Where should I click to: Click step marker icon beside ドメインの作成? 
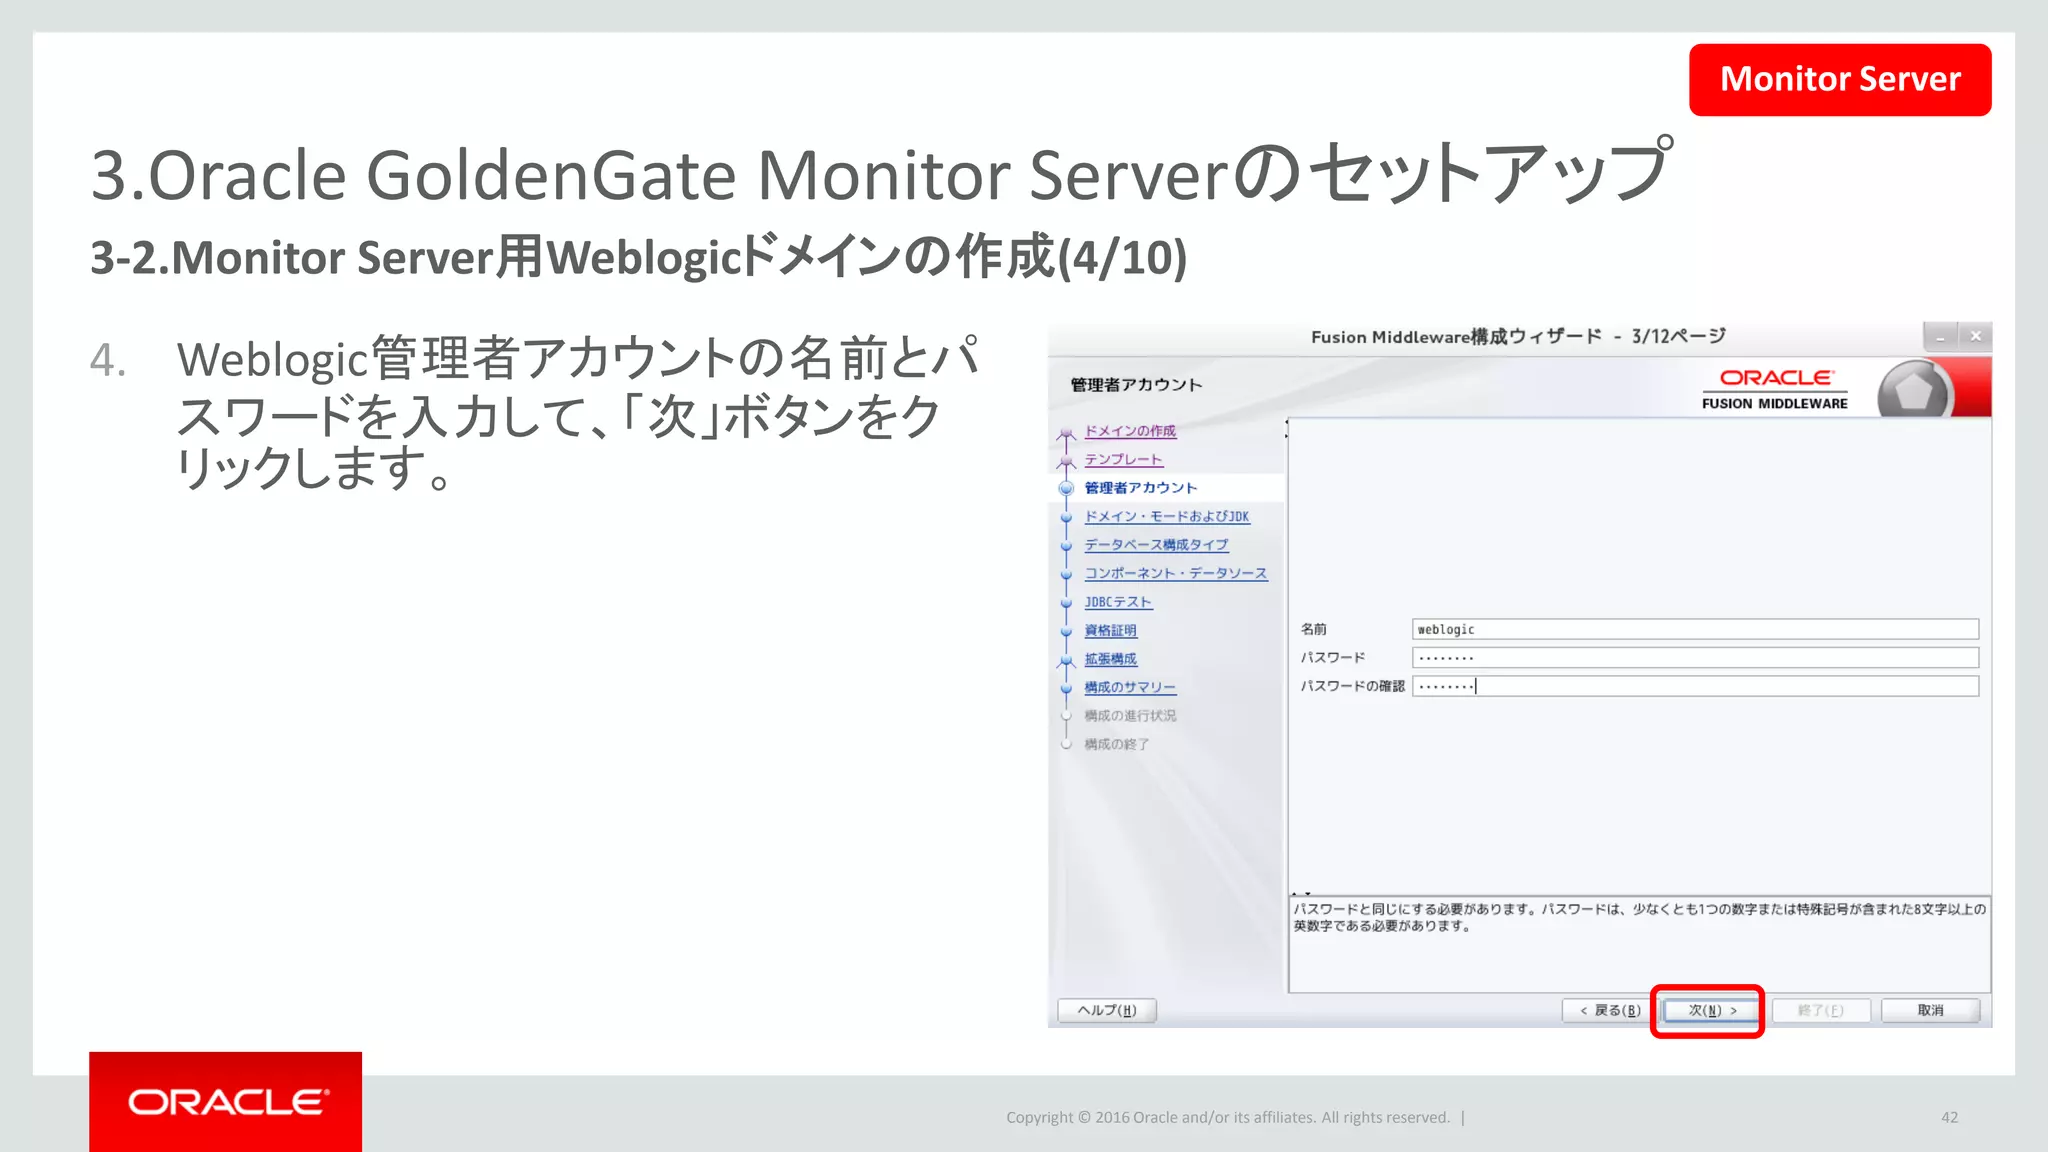(x=1066, y=432)
